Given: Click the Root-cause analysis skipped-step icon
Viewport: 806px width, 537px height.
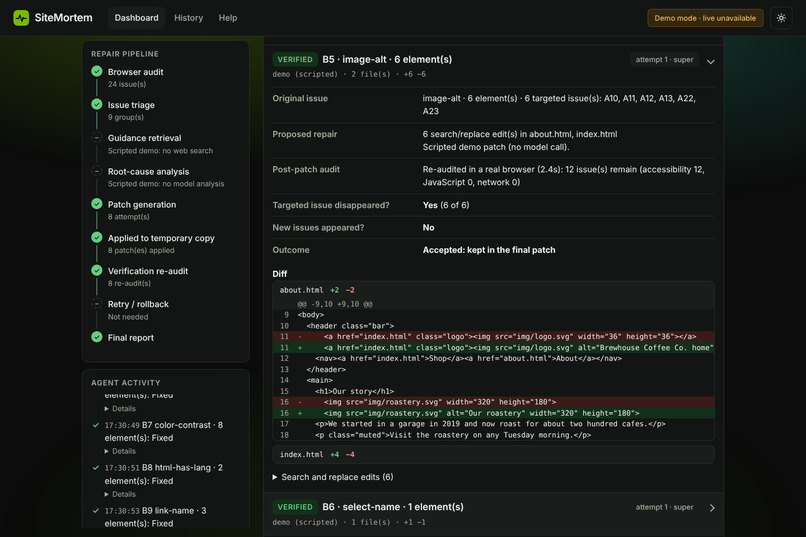Looking at the screenshot, I should tap(97, 171).
